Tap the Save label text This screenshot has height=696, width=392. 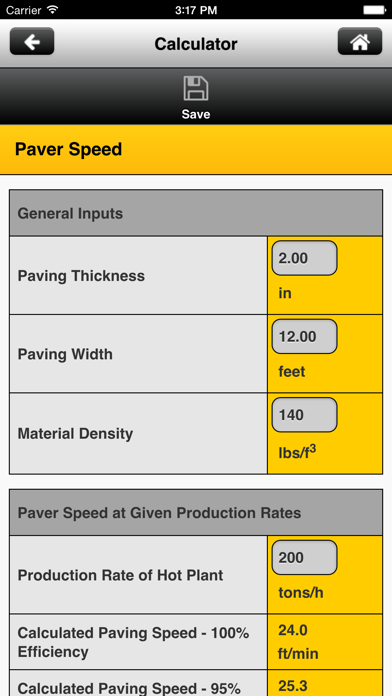pos(196,114)
